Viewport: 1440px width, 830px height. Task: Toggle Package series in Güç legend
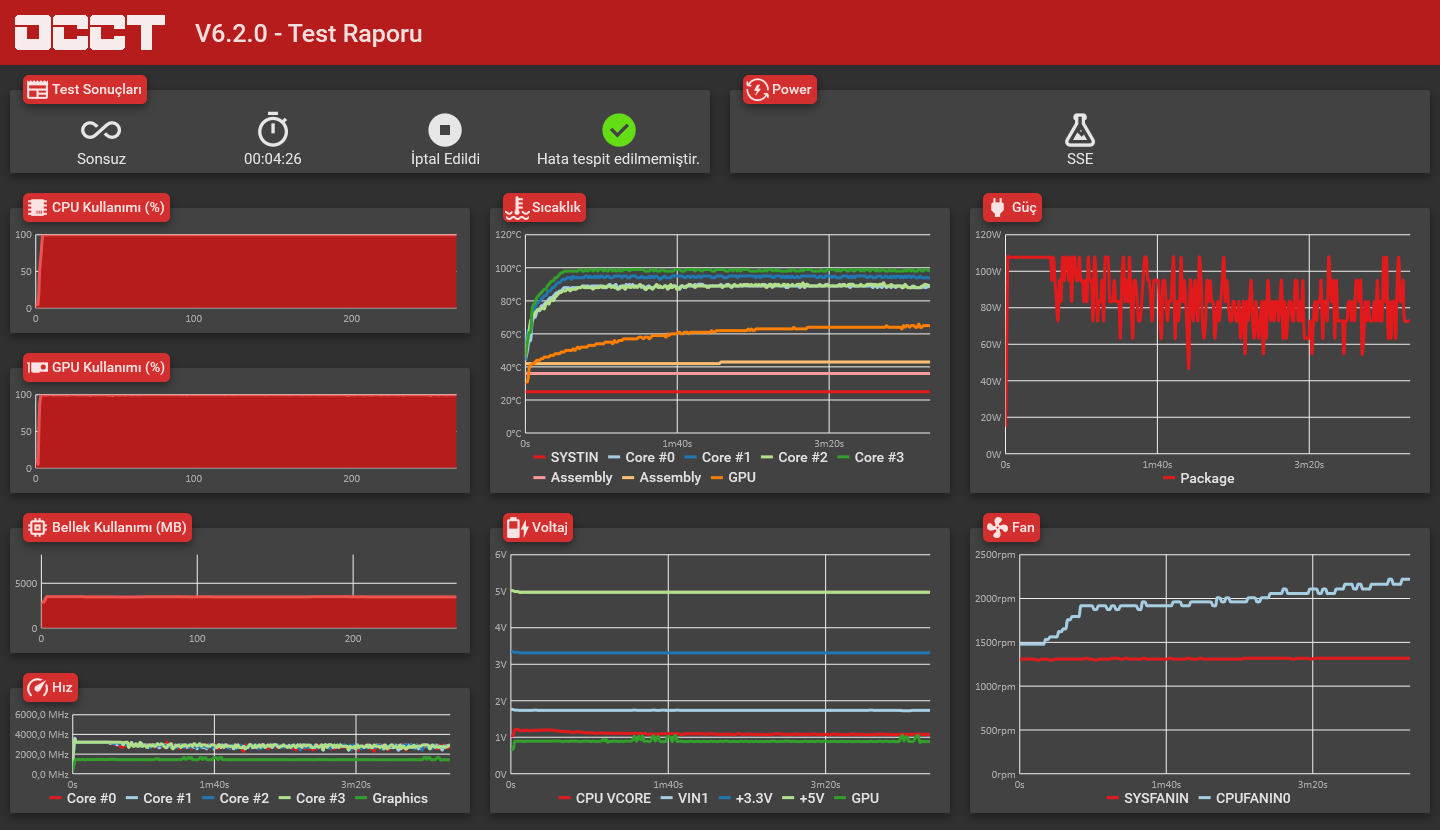pos(1199,478)
